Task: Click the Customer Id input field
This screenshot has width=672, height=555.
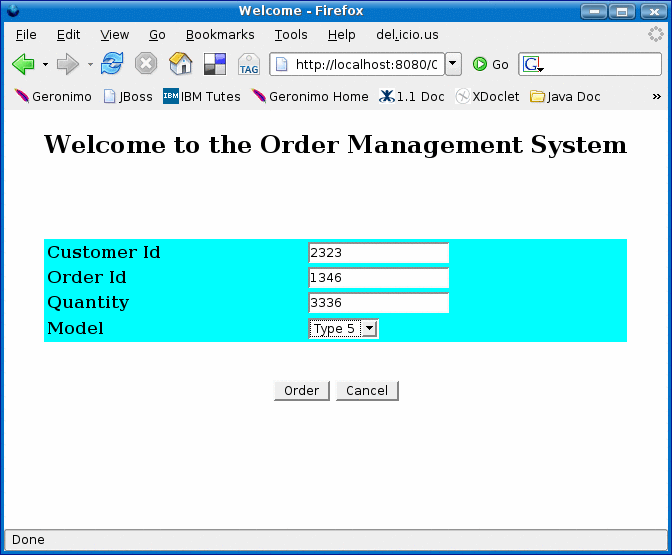Action: pyautogui.click(x=378, y=252)
